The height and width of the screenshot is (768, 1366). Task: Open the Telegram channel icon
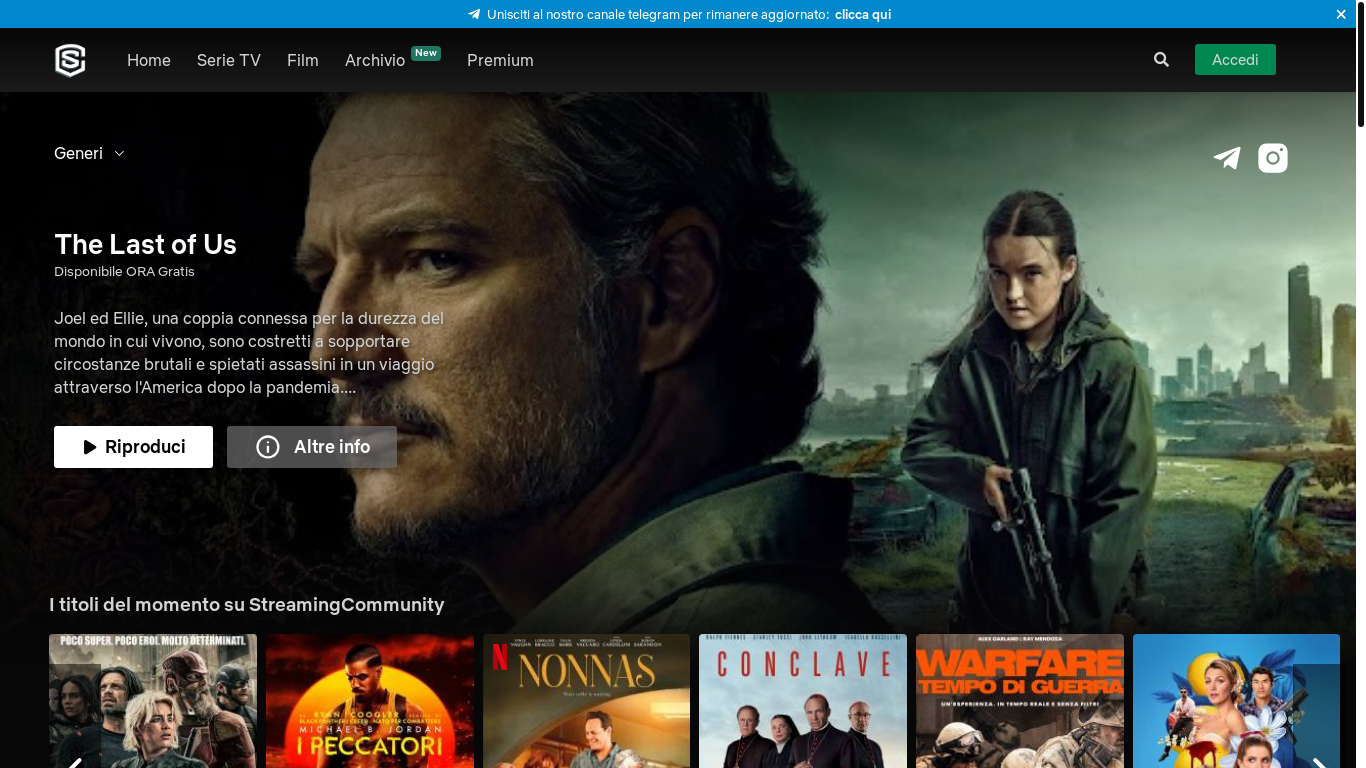(x=1227, y=158)
